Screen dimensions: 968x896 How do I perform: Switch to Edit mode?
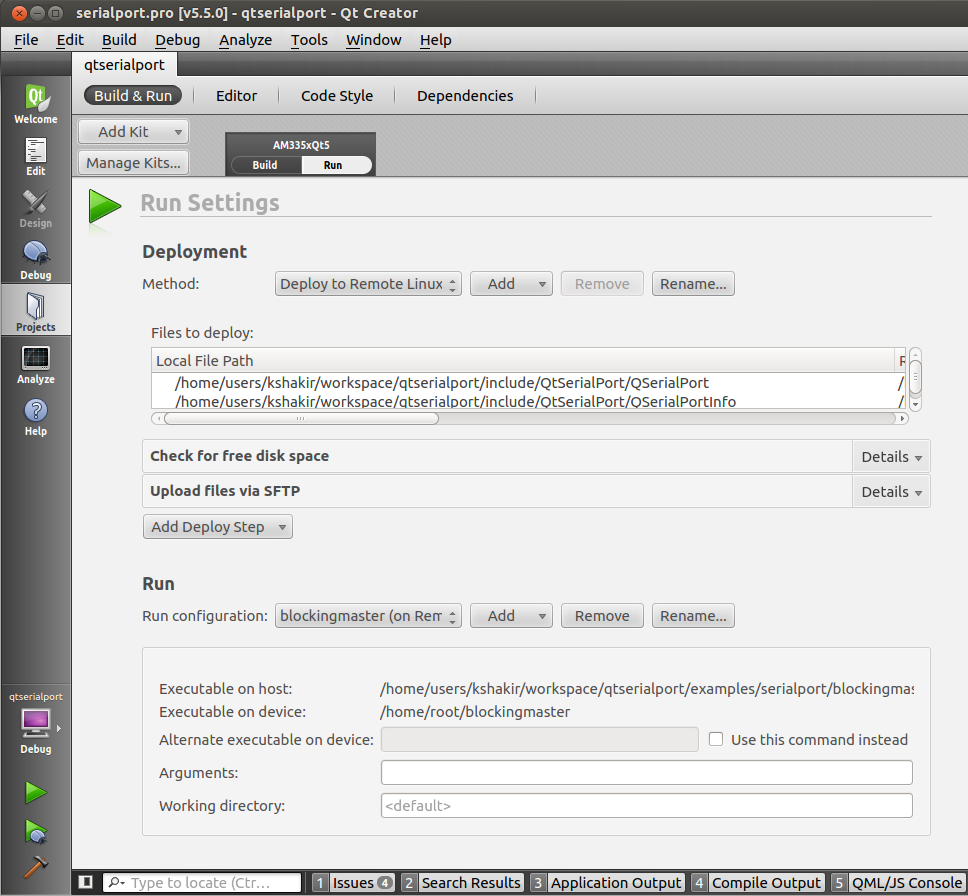pyautogui.click(x=36, y=156)
